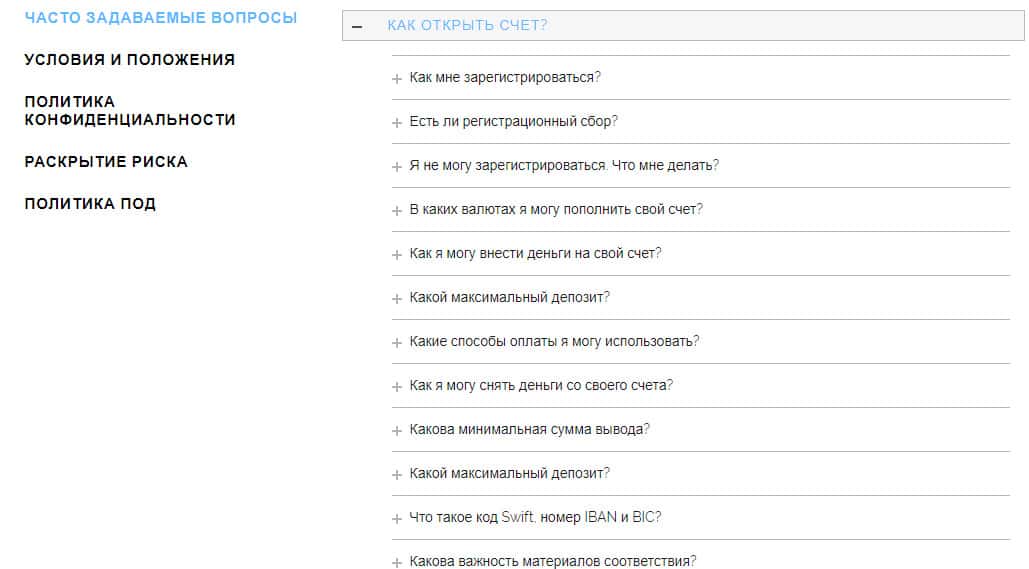
Task: Expand "Как я могу внести деньги на свой счет?"
Action: point(535,254)
